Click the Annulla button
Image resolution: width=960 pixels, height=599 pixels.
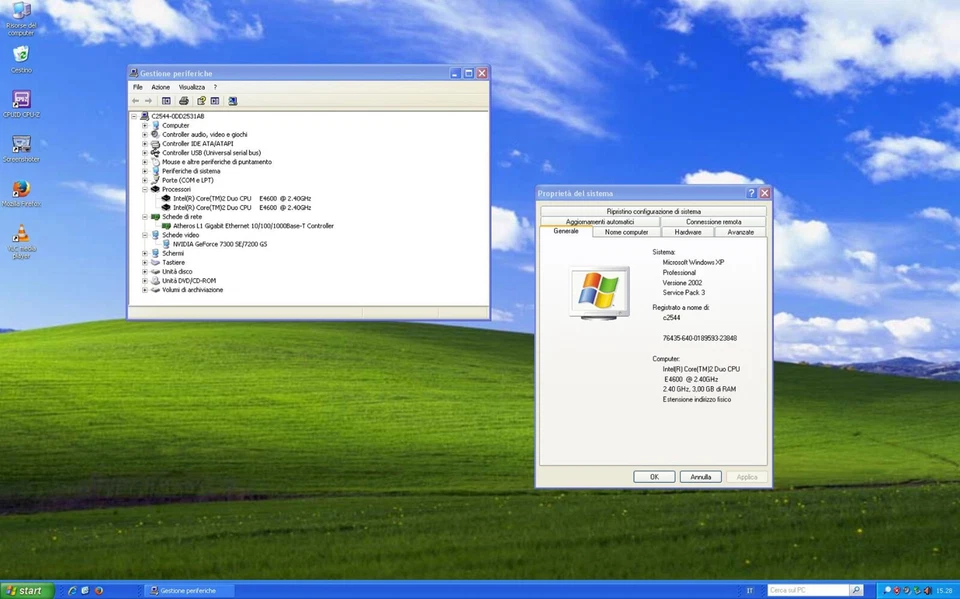[700, 476]
